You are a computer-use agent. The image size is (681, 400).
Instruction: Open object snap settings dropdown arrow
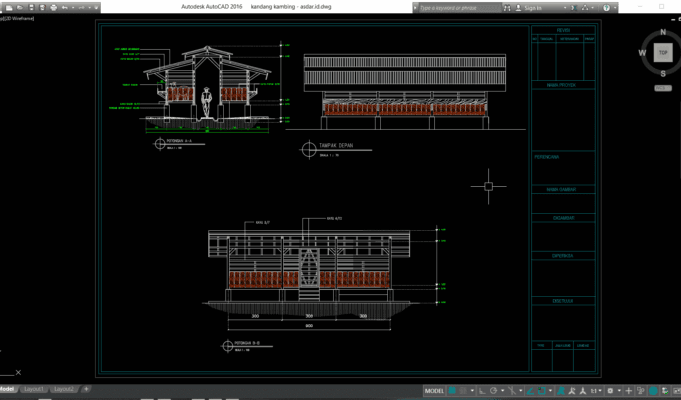551,390
